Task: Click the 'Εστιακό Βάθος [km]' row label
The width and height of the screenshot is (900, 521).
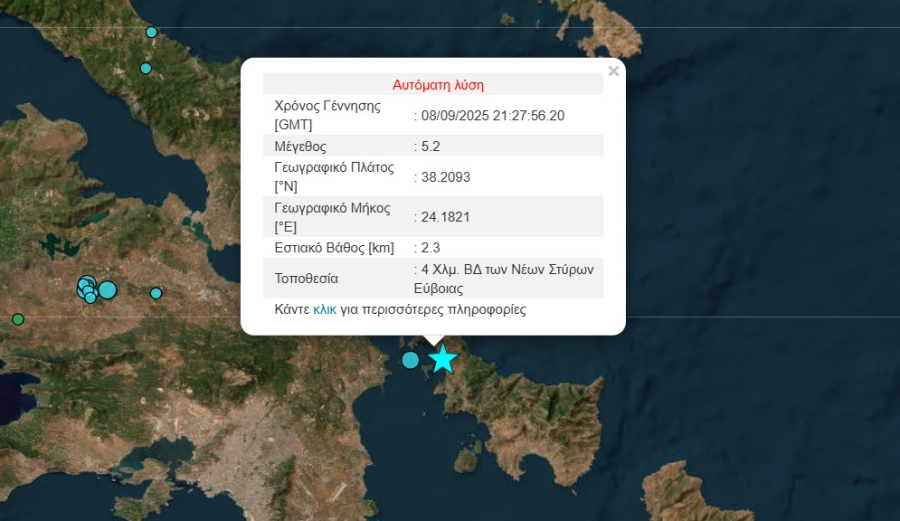Action: tap(334, 247)
